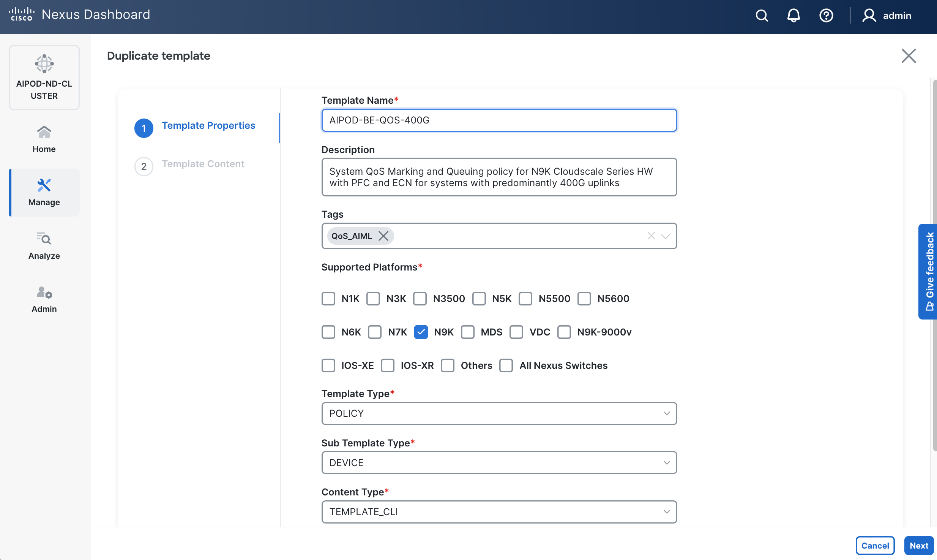
Task: Click the Template Name input field
Action: click(499, 120)
